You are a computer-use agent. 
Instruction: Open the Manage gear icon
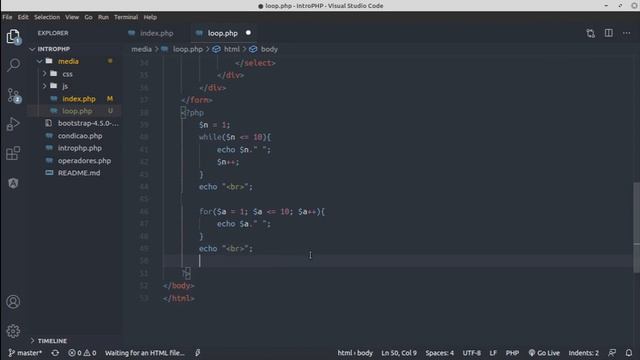(x=13, y=331)
